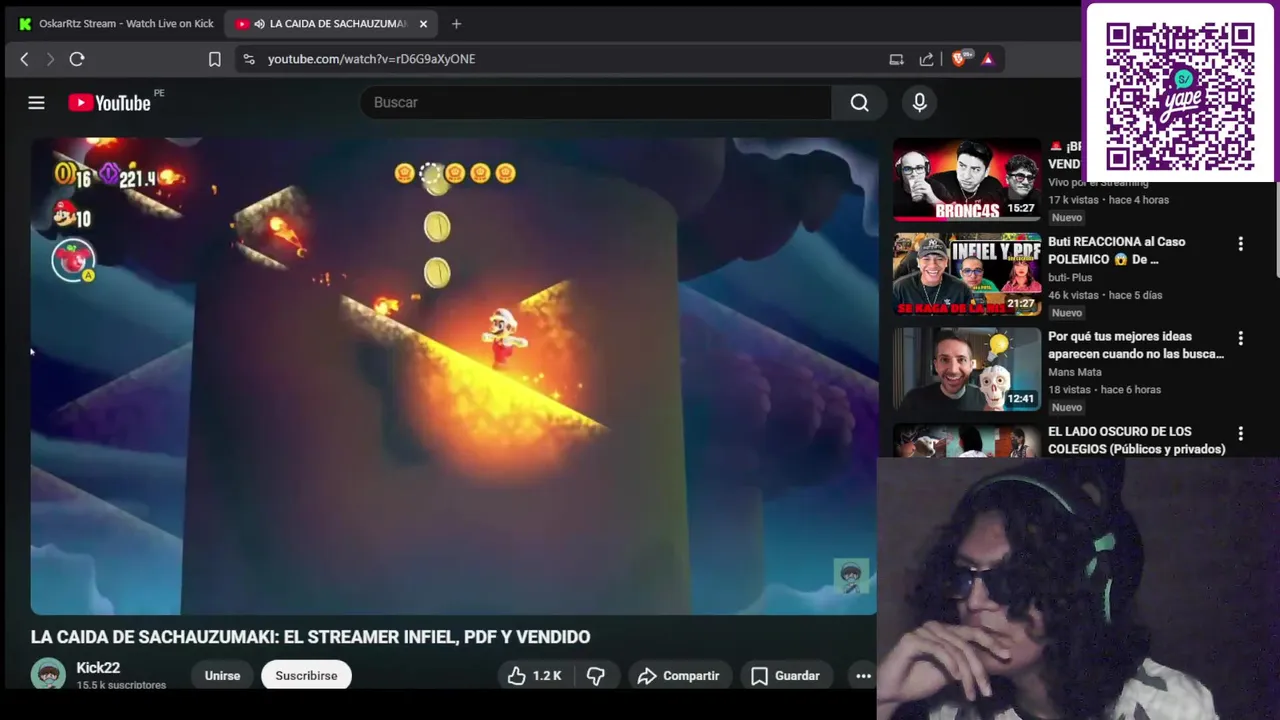Save video with Guardar button
The image size is (1280, 720).
tap(785, 676)
